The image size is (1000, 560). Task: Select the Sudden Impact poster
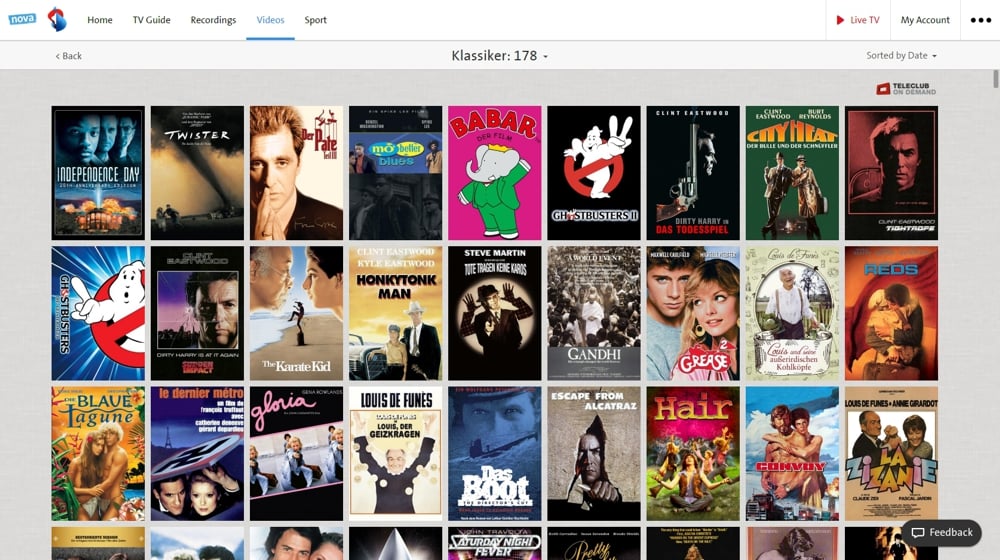197,313
